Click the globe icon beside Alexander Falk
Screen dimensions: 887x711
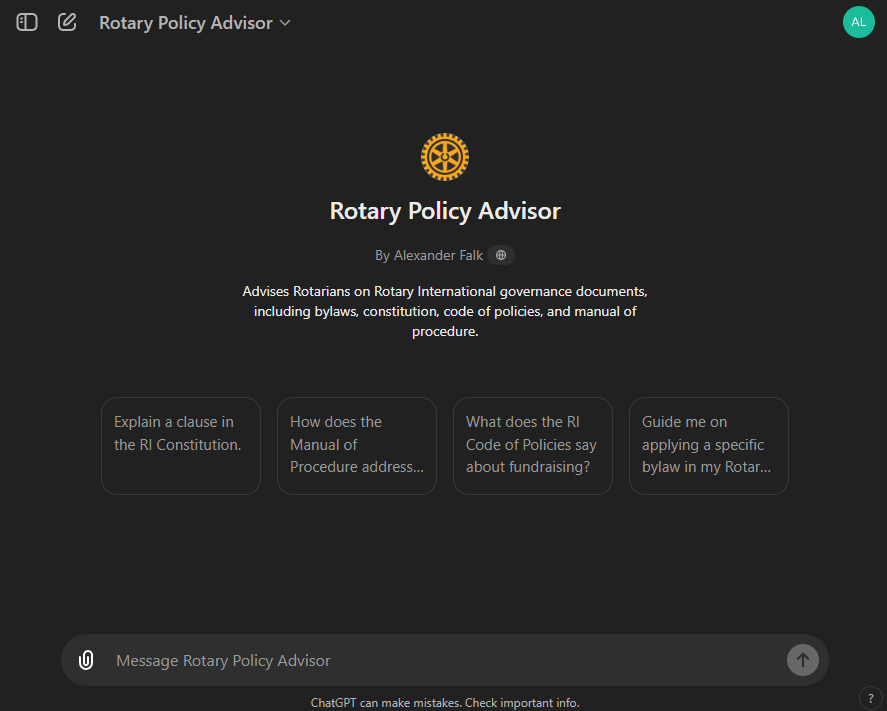[x=501, y=255]
